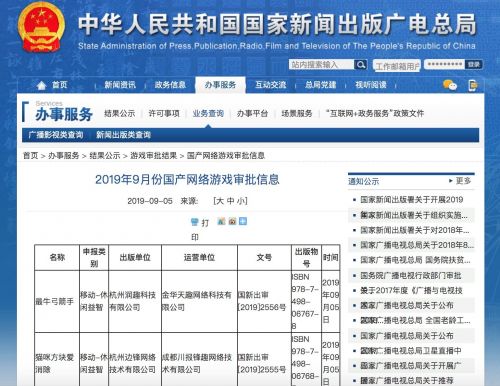Click 国产网络游戏审批信息 in the breadcrumb
Screen dimensions: 500x386
(226, 156)
